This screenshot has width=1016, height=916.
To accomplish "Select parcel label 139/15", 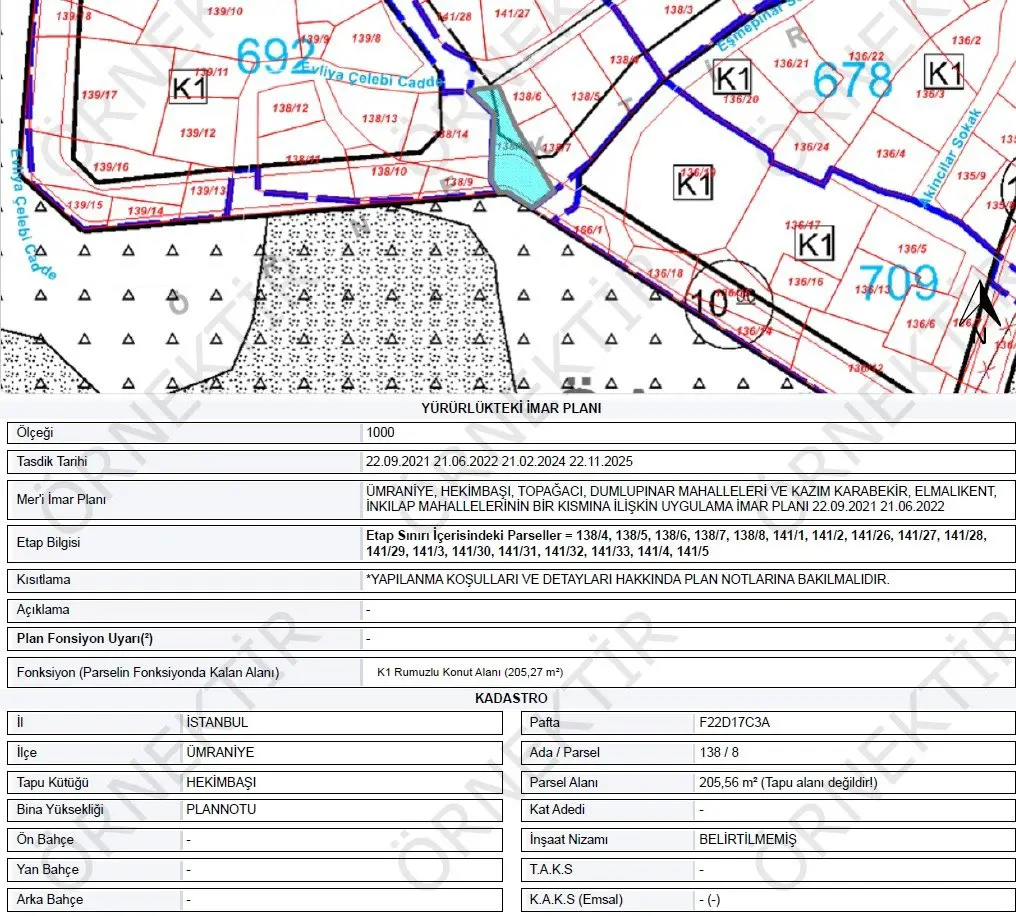I will (85, 205).
